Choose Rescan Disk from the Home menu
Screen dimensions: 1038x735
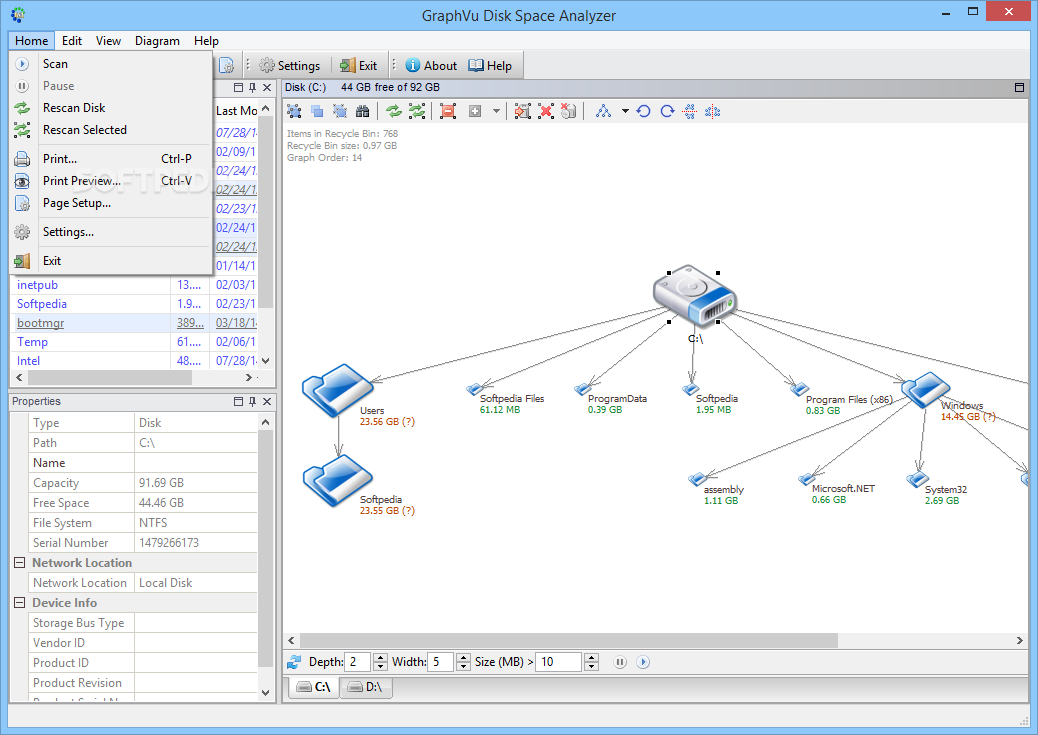pyautogui.click(x=111, y=108)
